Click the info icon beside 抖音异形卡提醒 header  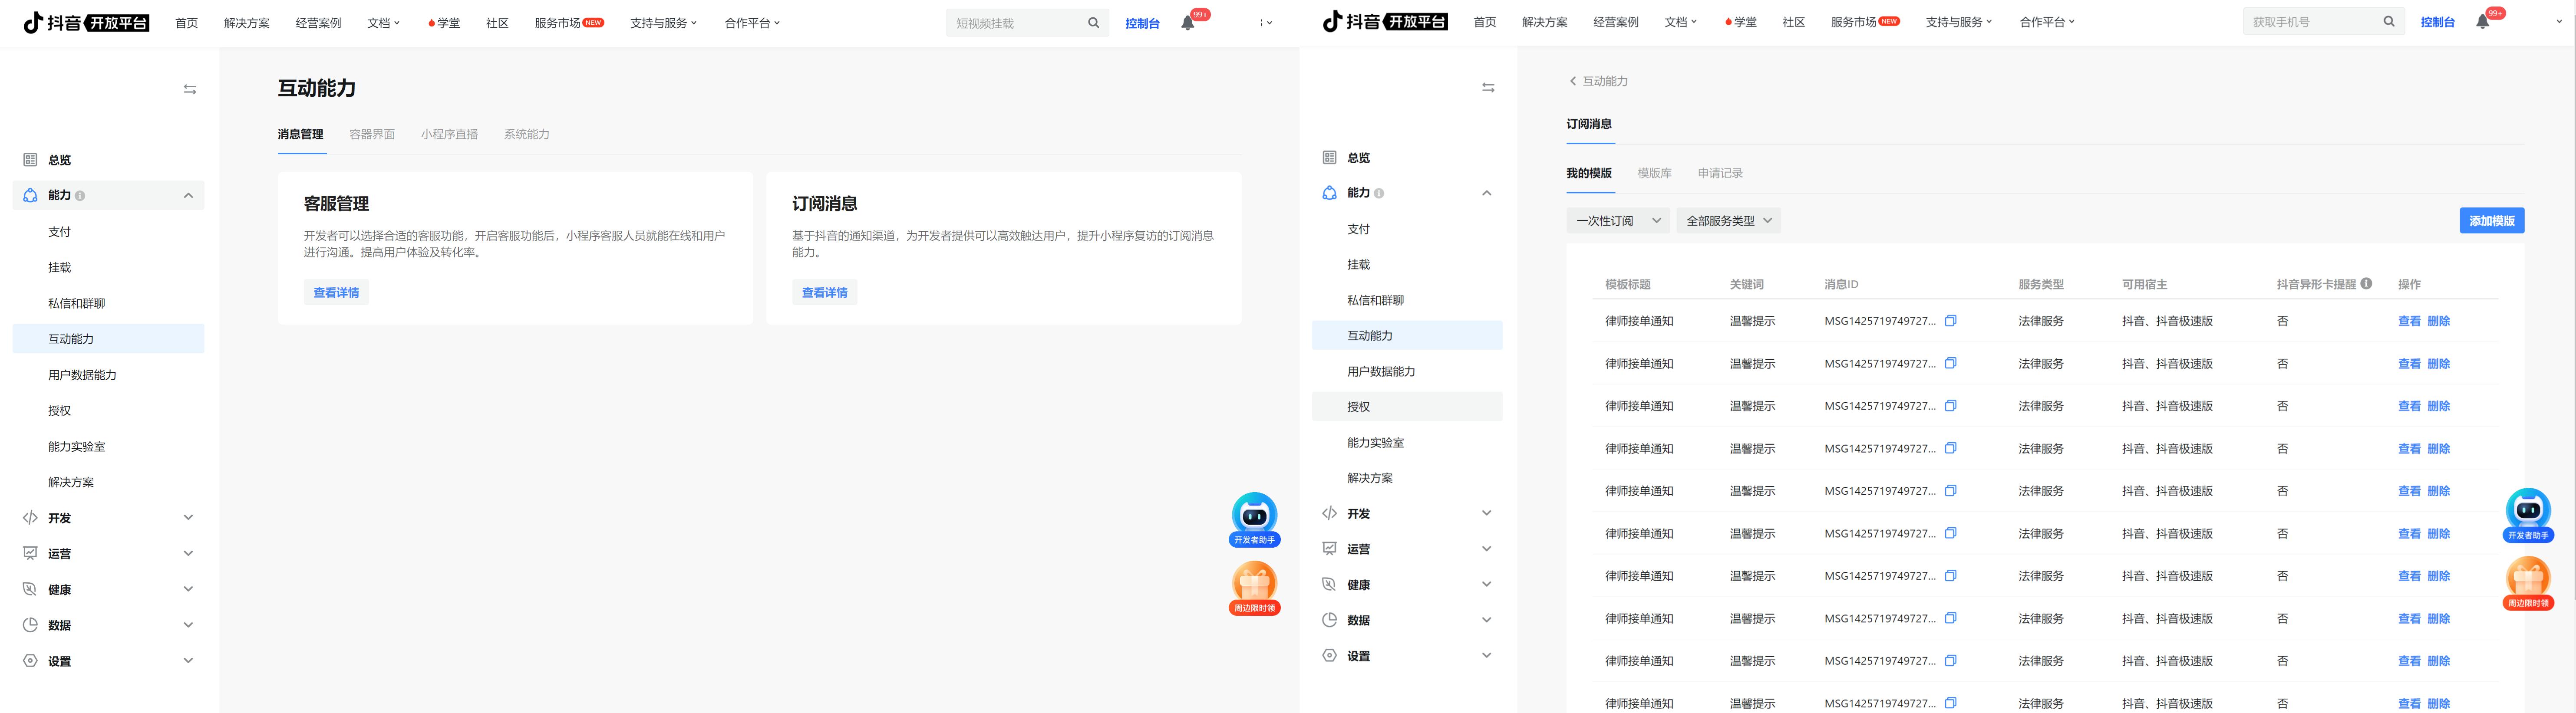pos(2366,284)
